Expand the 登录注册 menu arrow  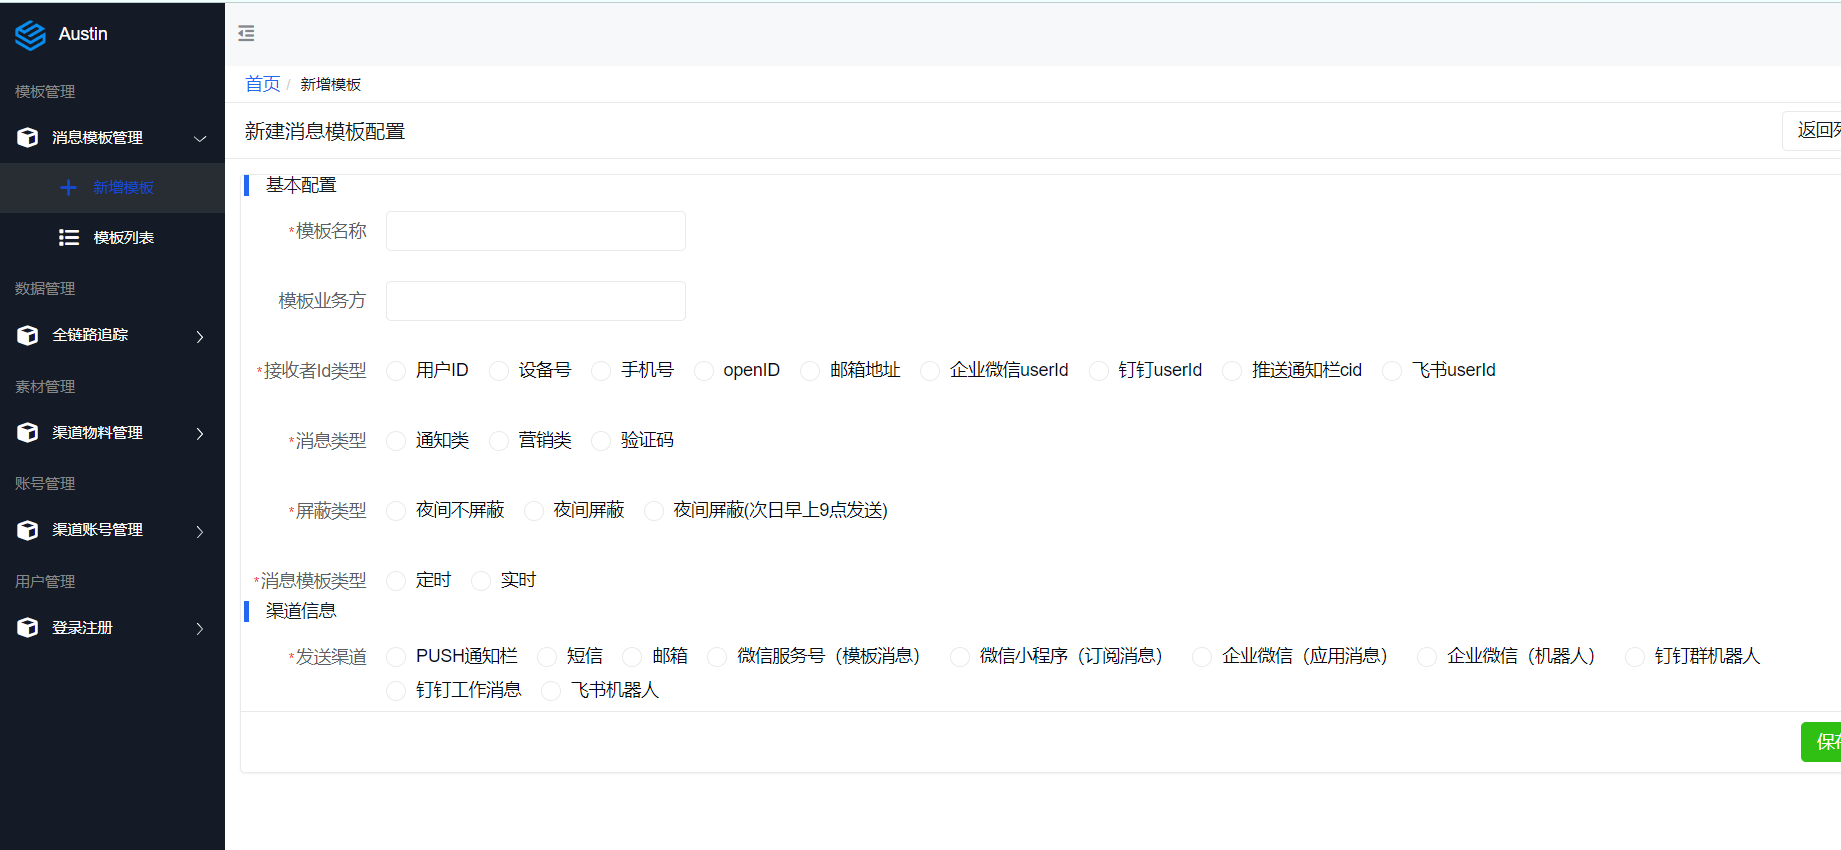pos(200,628)
